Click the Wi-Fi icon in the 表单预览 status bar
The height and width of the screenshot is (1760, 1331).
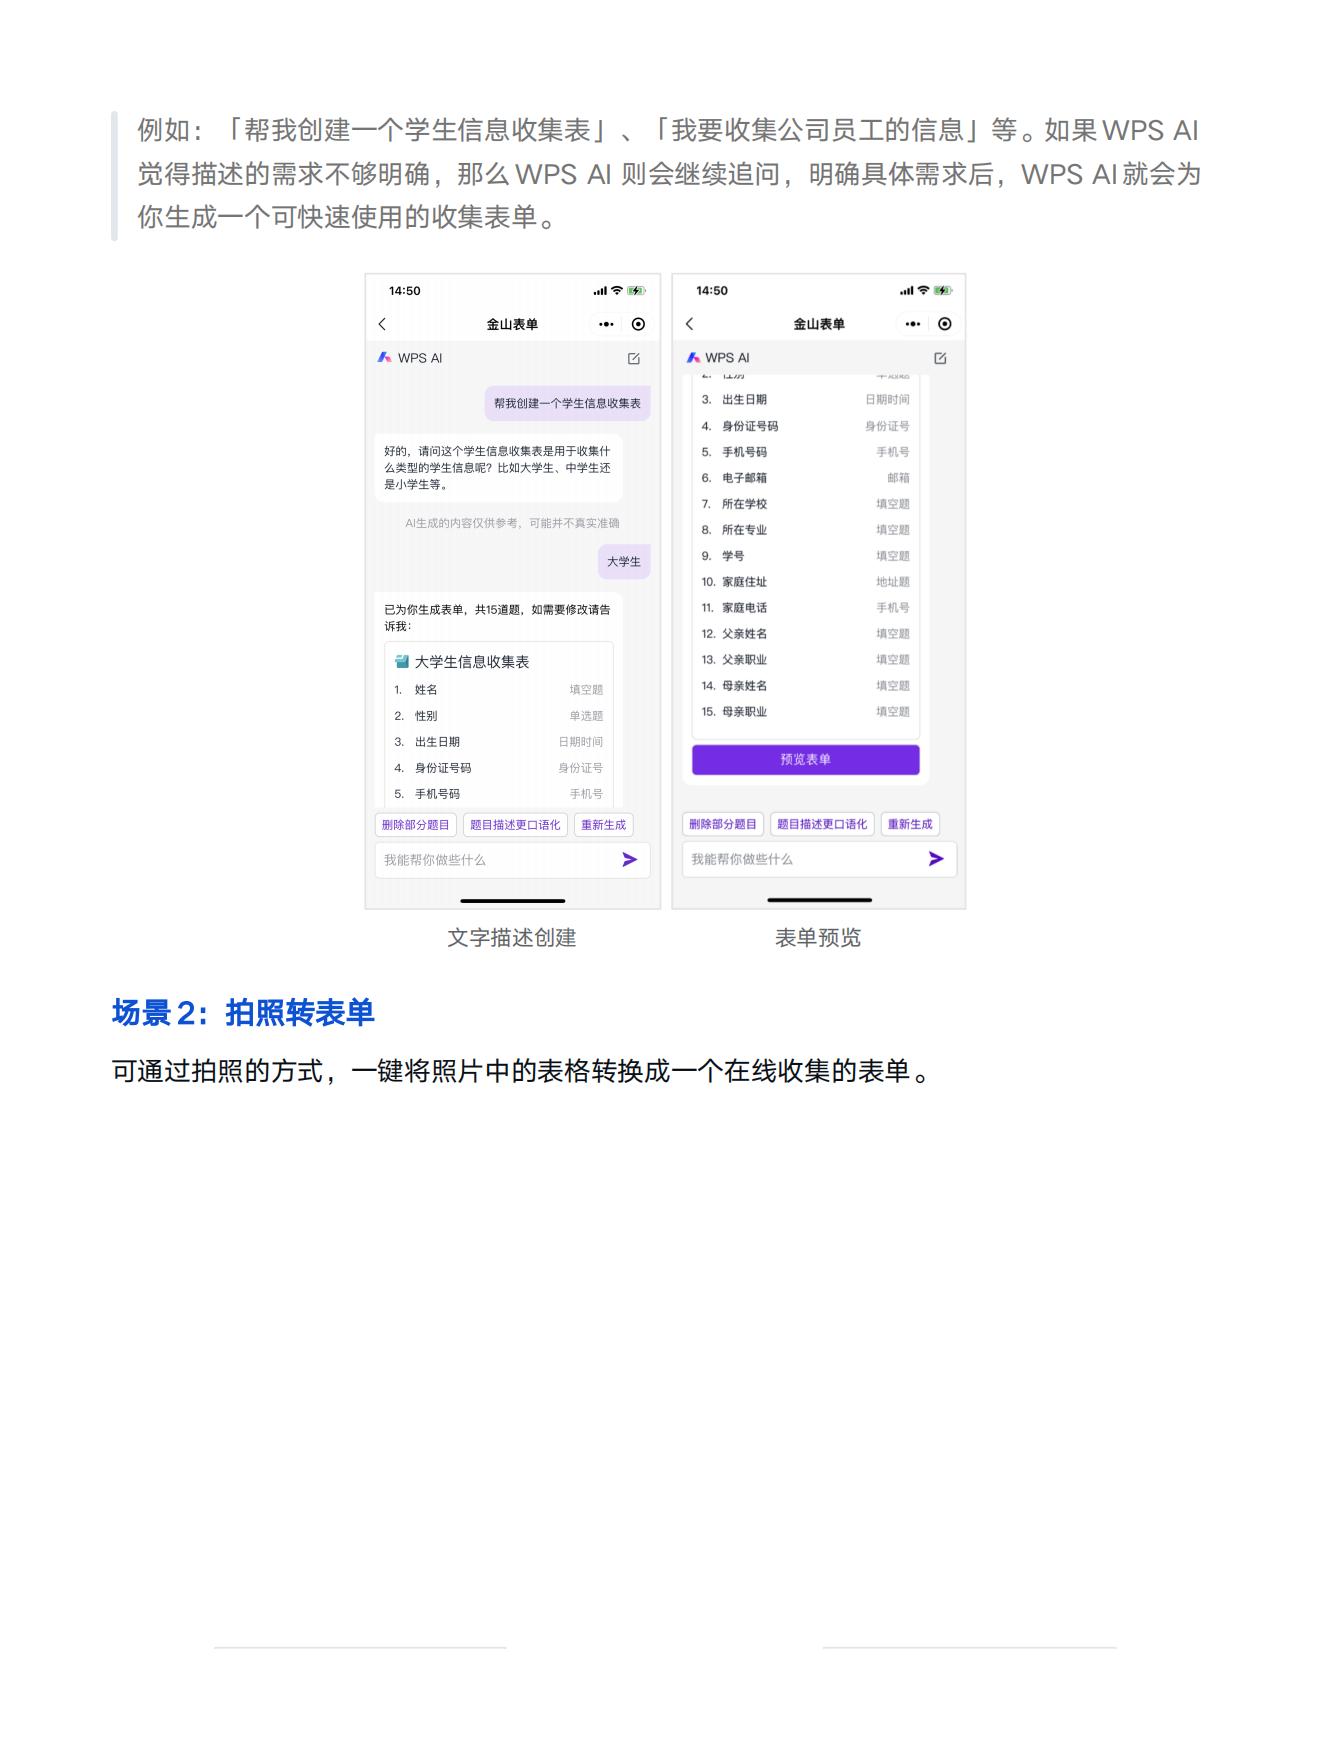[x=923, y=291]
